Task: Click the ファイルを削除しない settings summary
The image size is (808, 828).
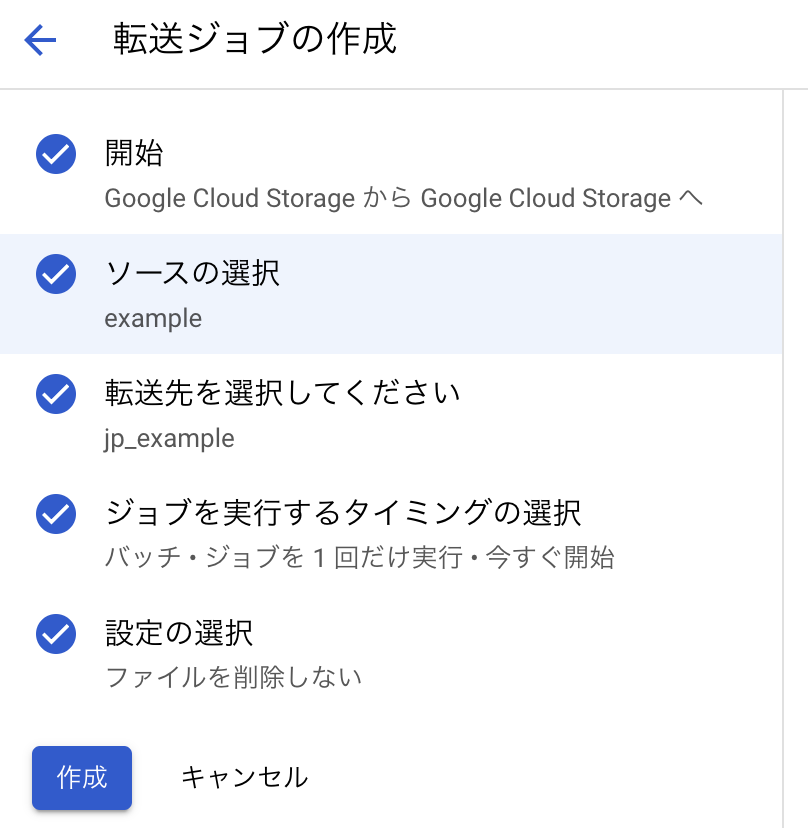Action: coord(233,678)
